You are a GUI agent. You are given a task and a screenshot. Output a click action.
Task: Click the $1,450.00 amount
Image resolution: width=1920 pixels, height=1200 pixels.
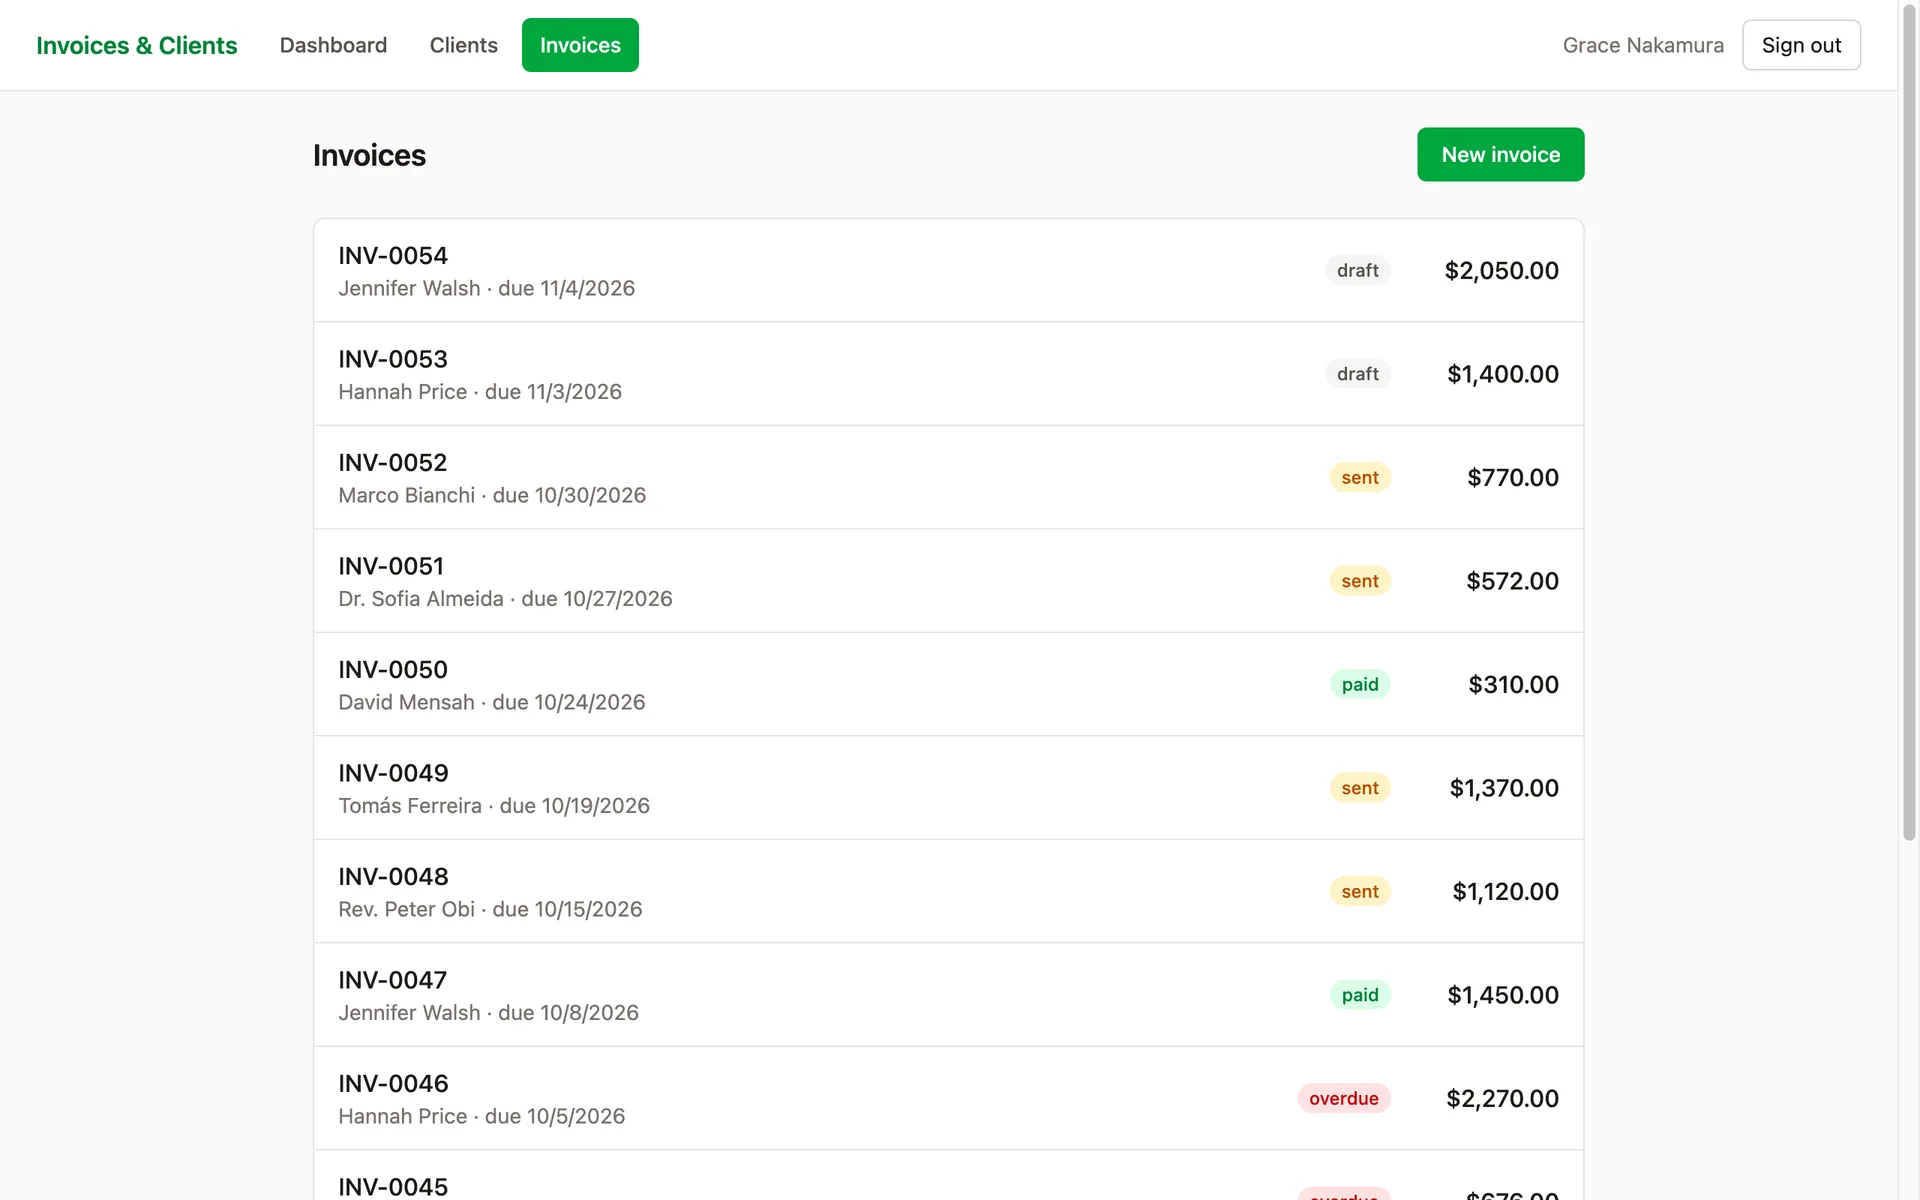(1503, 995)
